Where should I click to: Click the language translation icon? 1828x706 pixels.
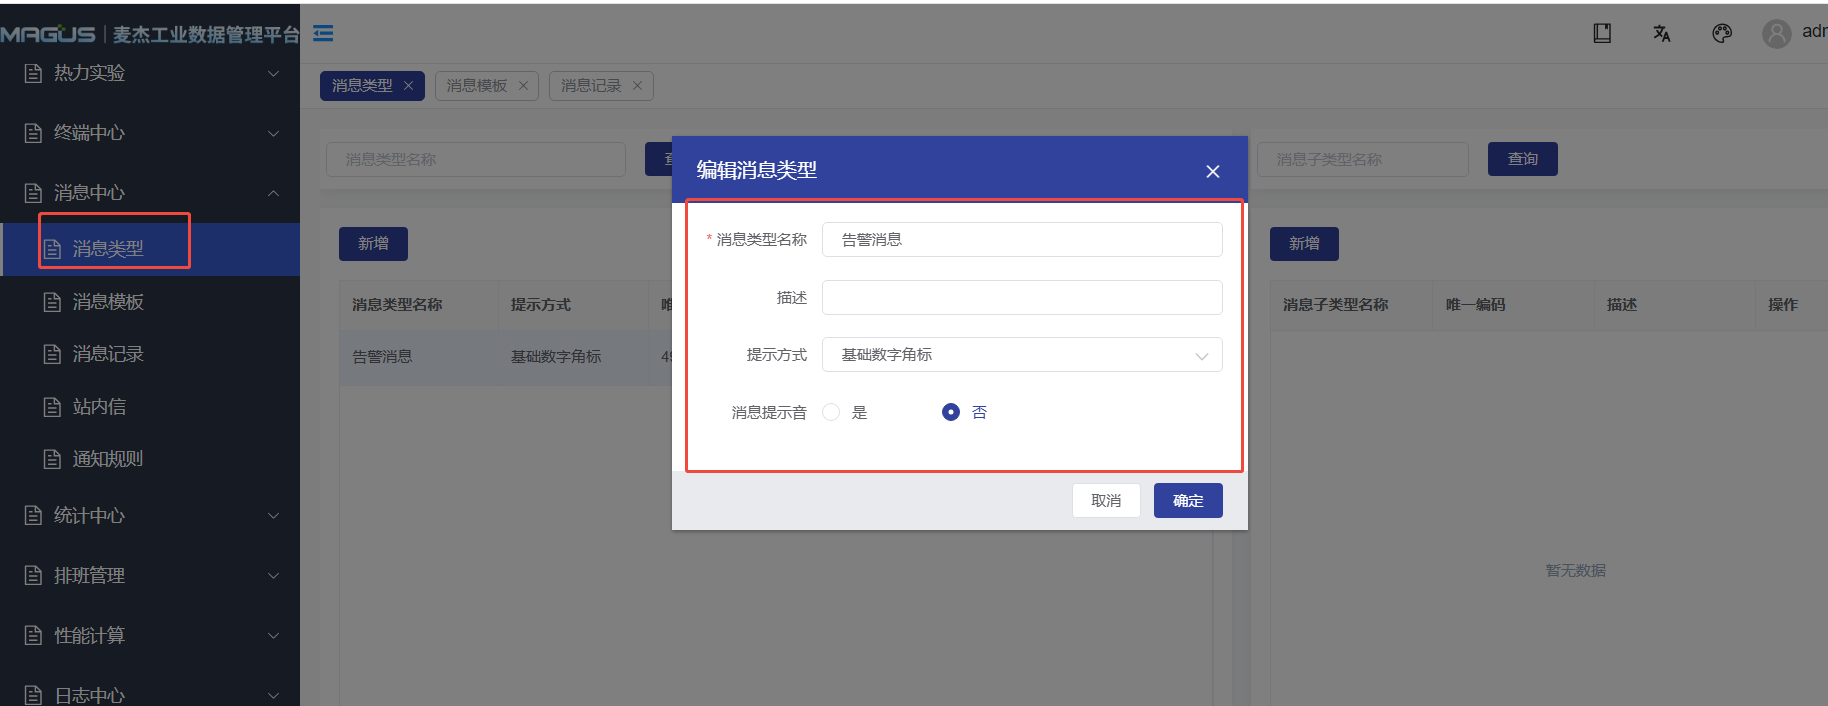(1662, 33)
